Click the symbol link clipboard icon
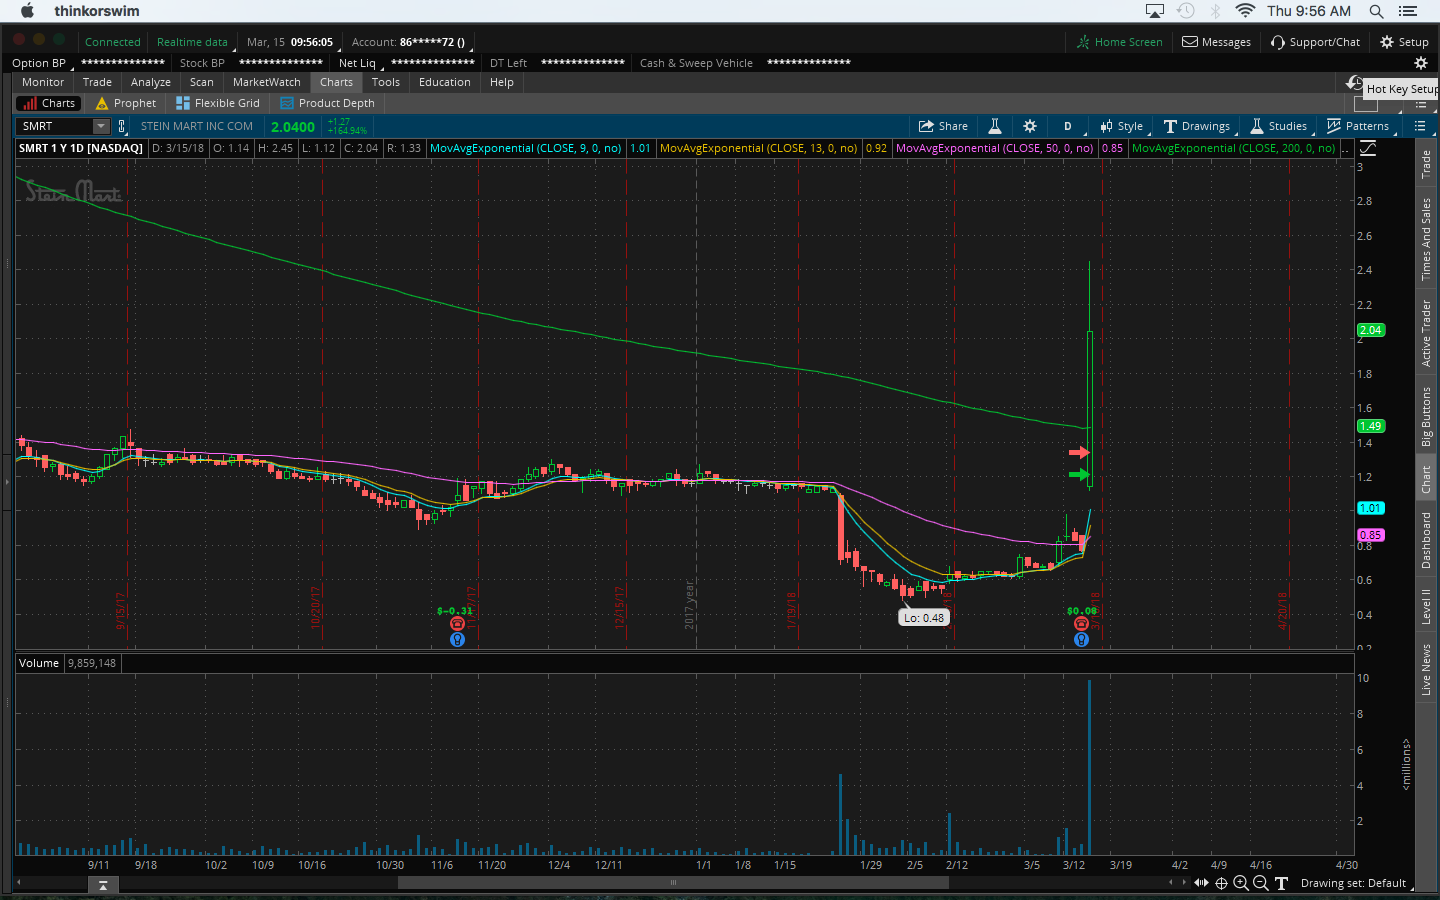 click(122, 126)
